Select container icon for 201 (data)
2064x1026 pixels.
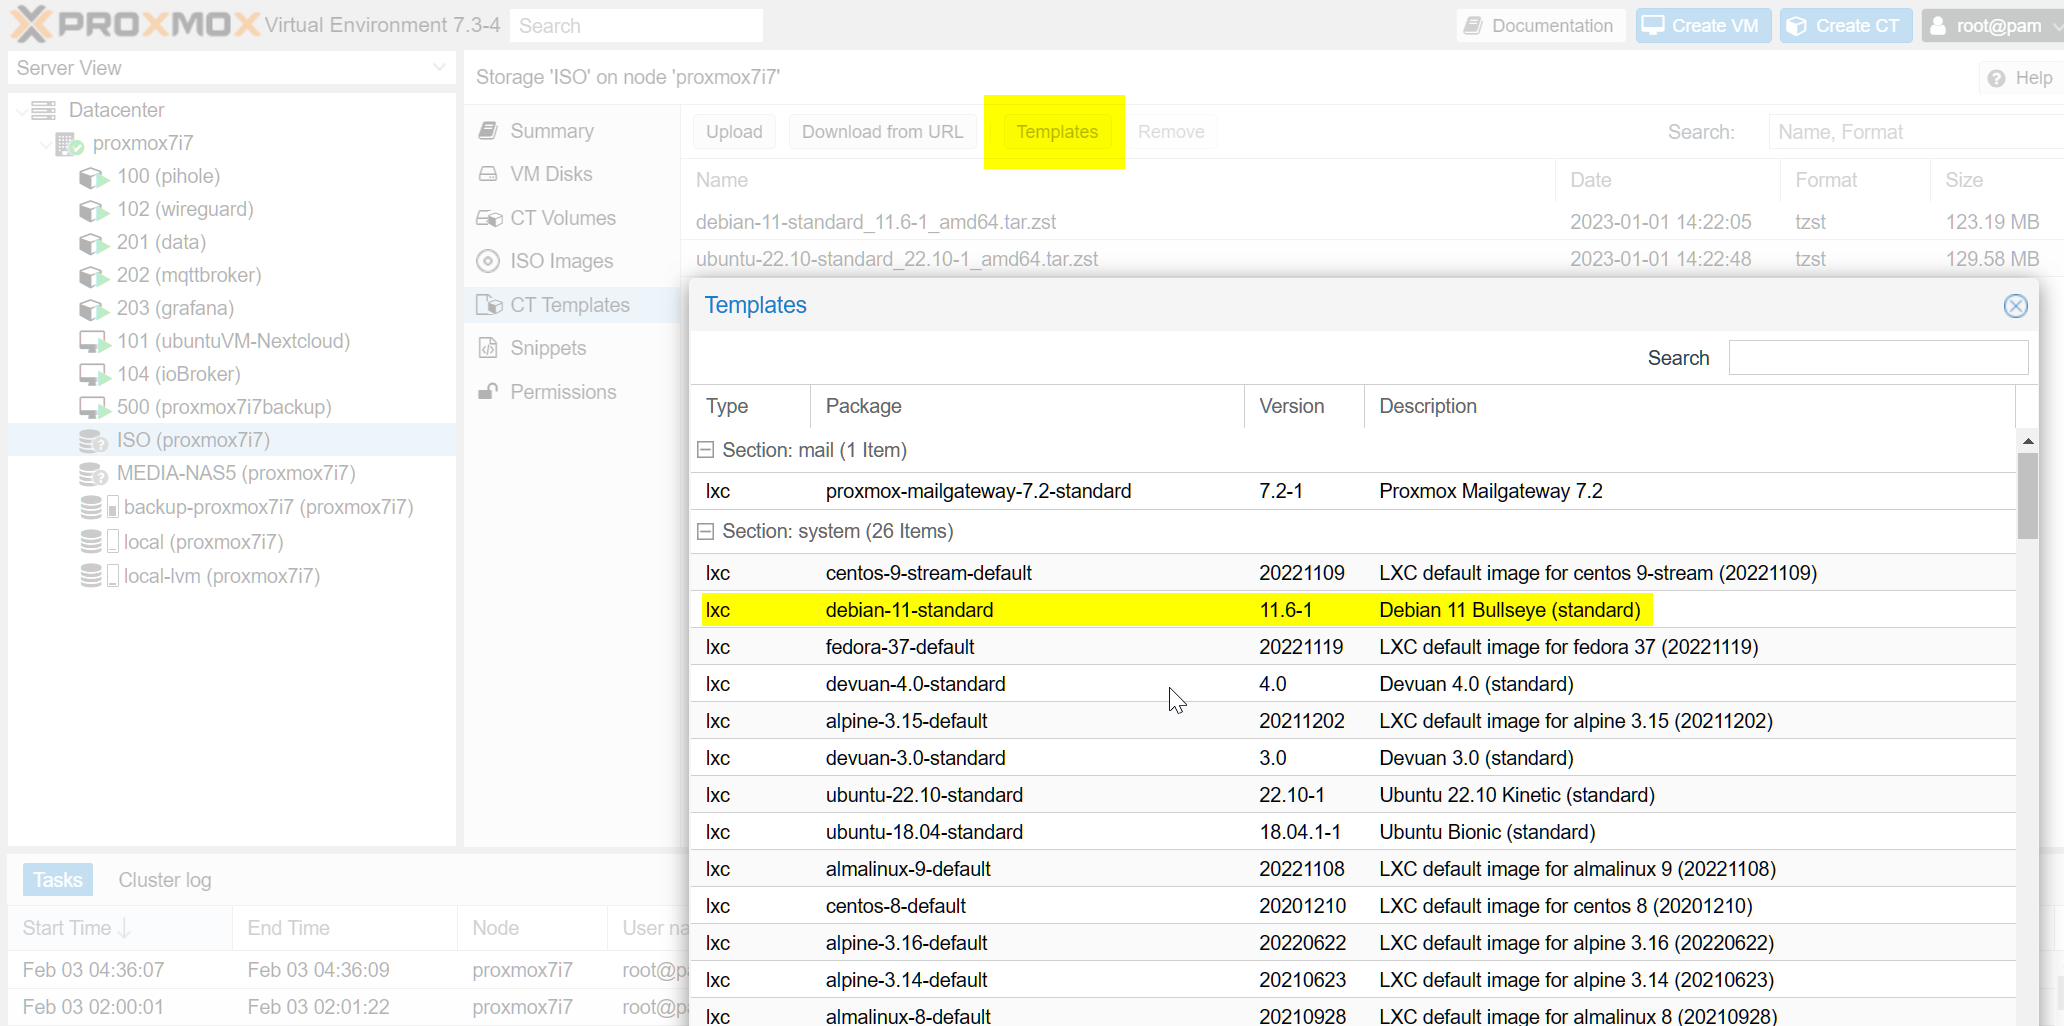[x=94, y=243]
